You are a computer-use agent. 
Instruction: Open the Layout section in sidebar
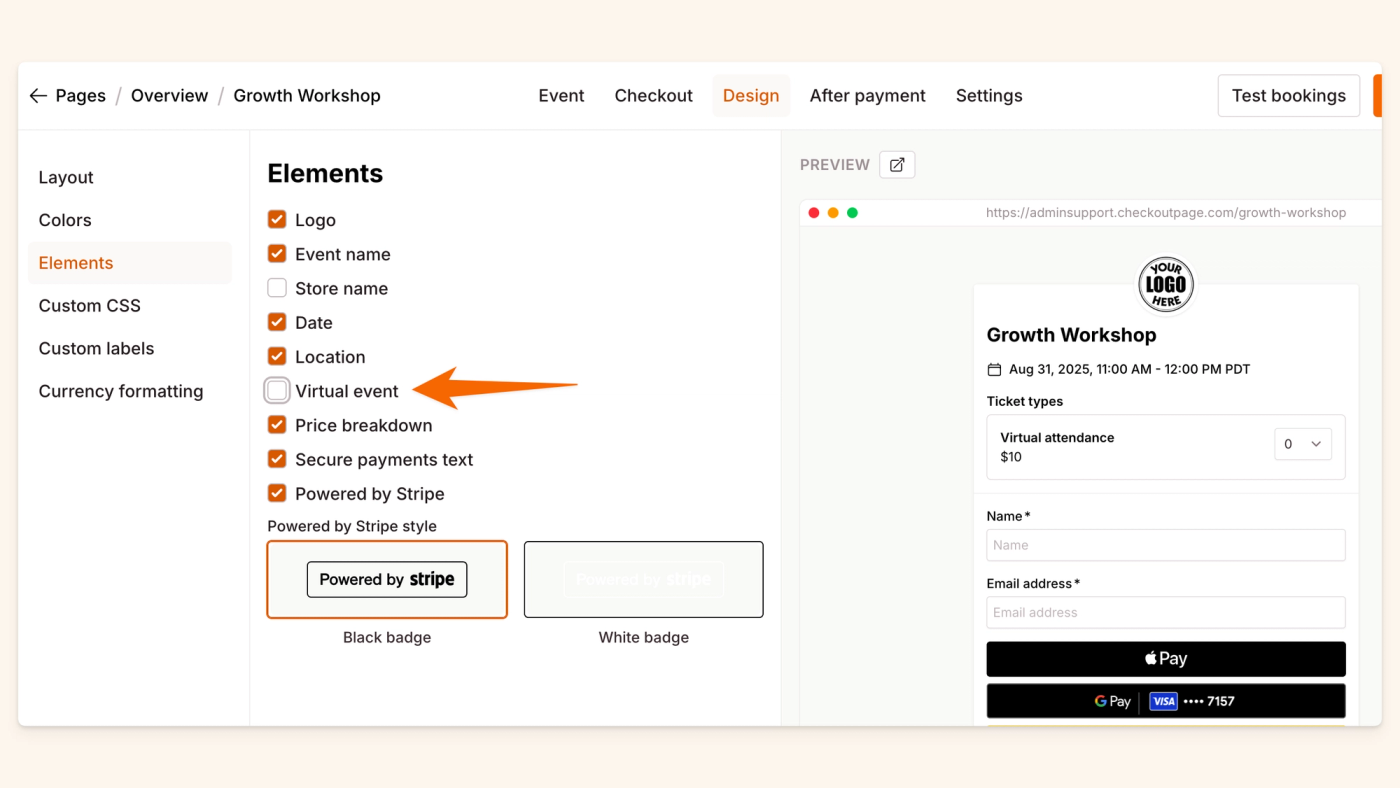click(130, 177)
